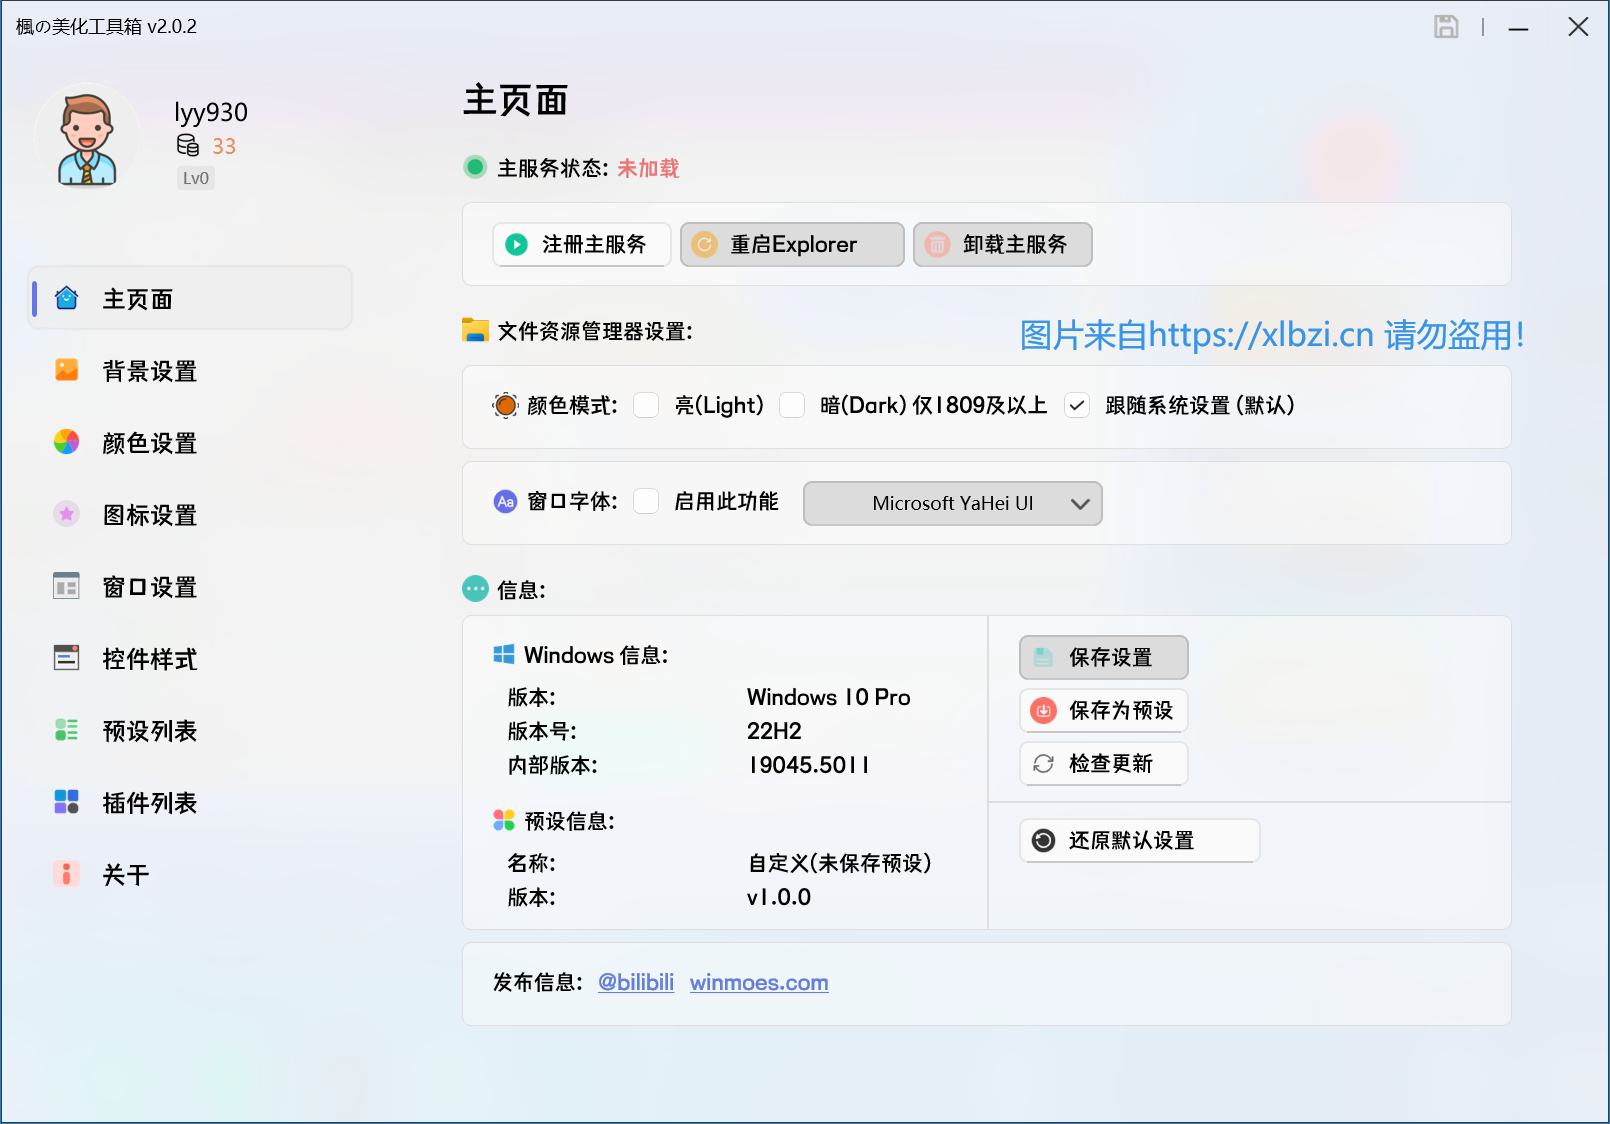Click the lyy930 user avatar

point(88,136)
